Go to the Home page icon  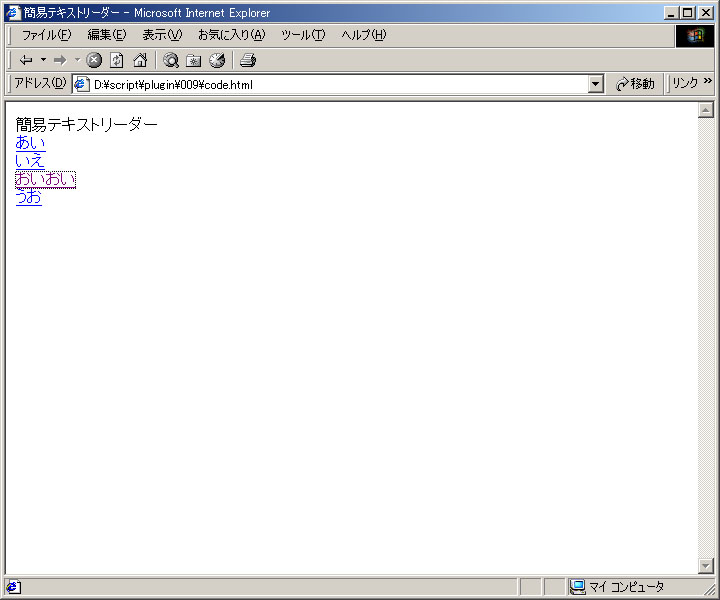(140, 60)
